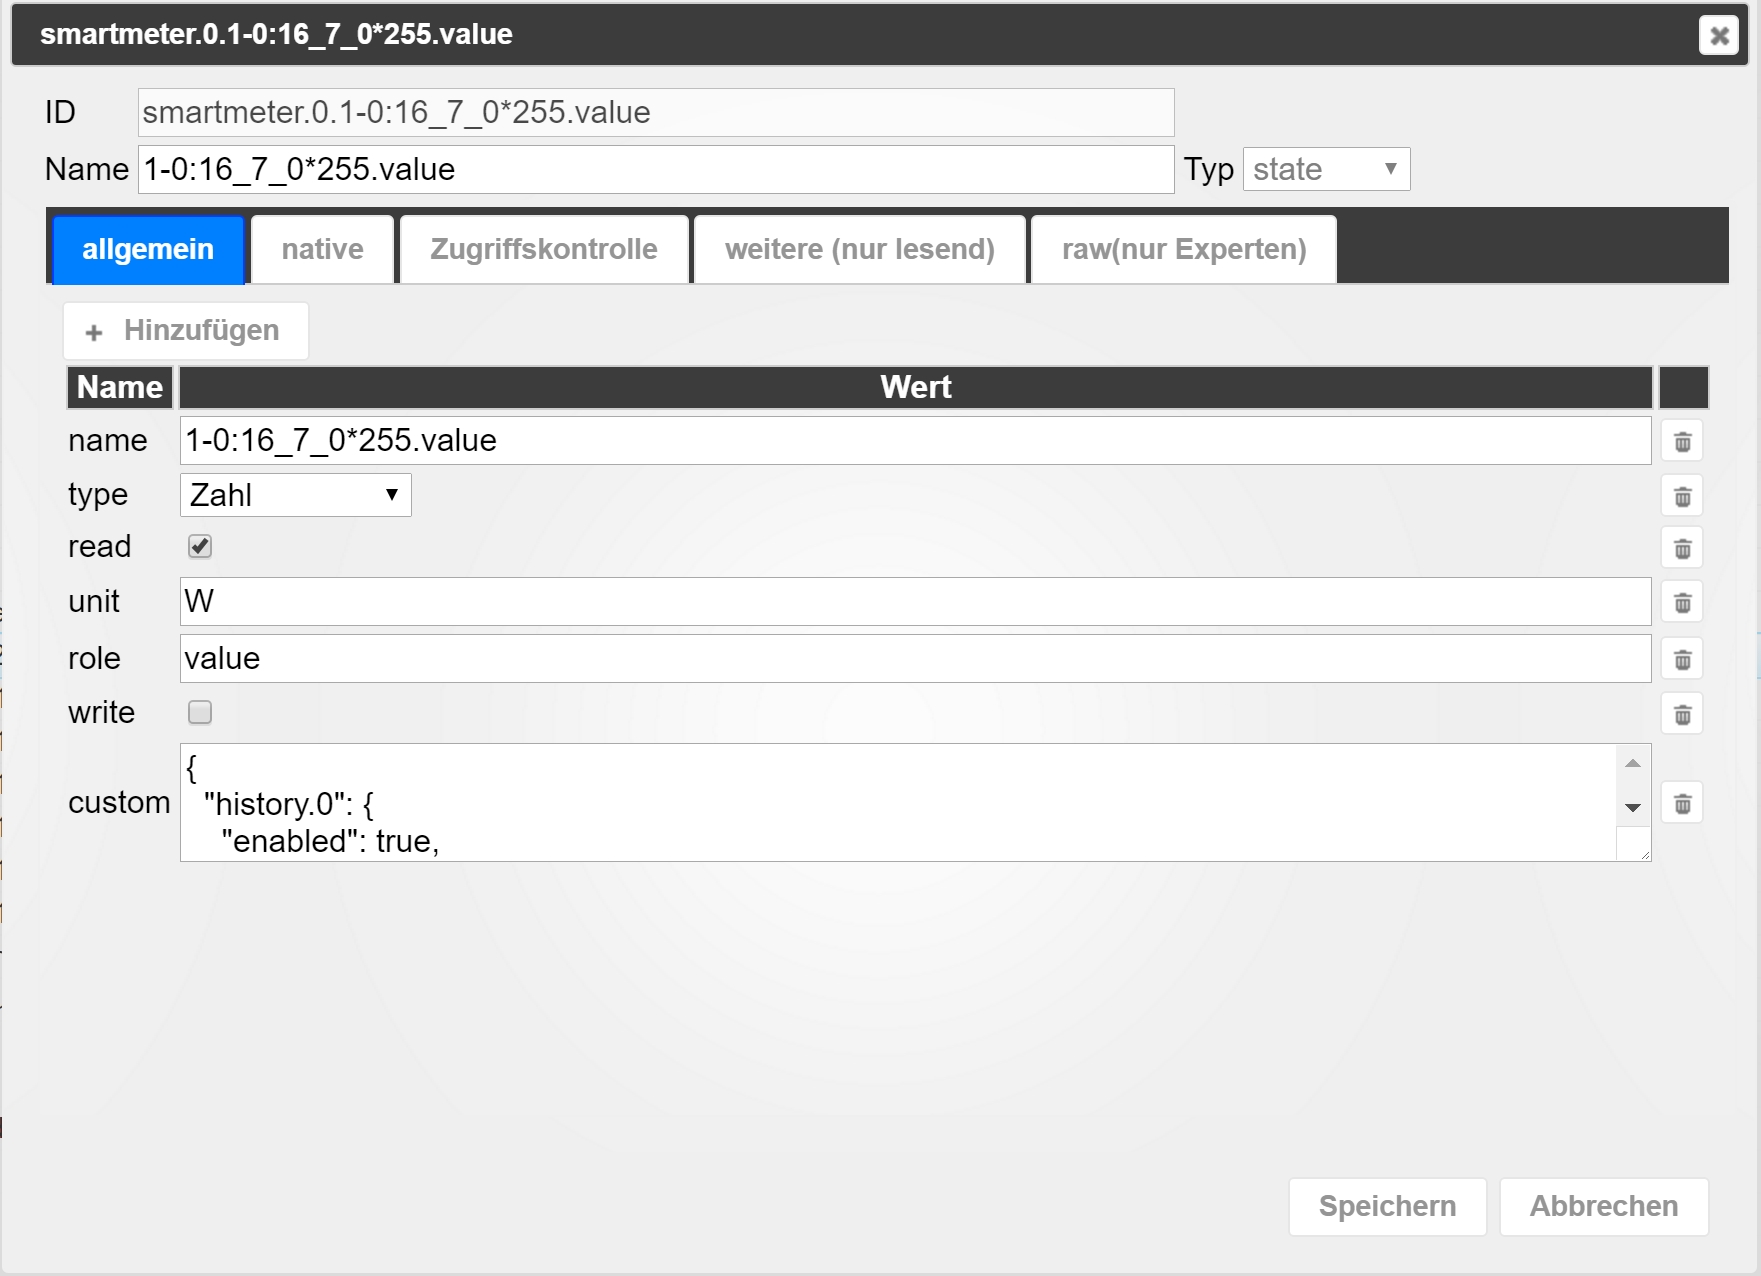The height and width of the screenshot is (1276, 1761).
Task: Close the object dialog with X button
Action: (x=1719, y=36)
